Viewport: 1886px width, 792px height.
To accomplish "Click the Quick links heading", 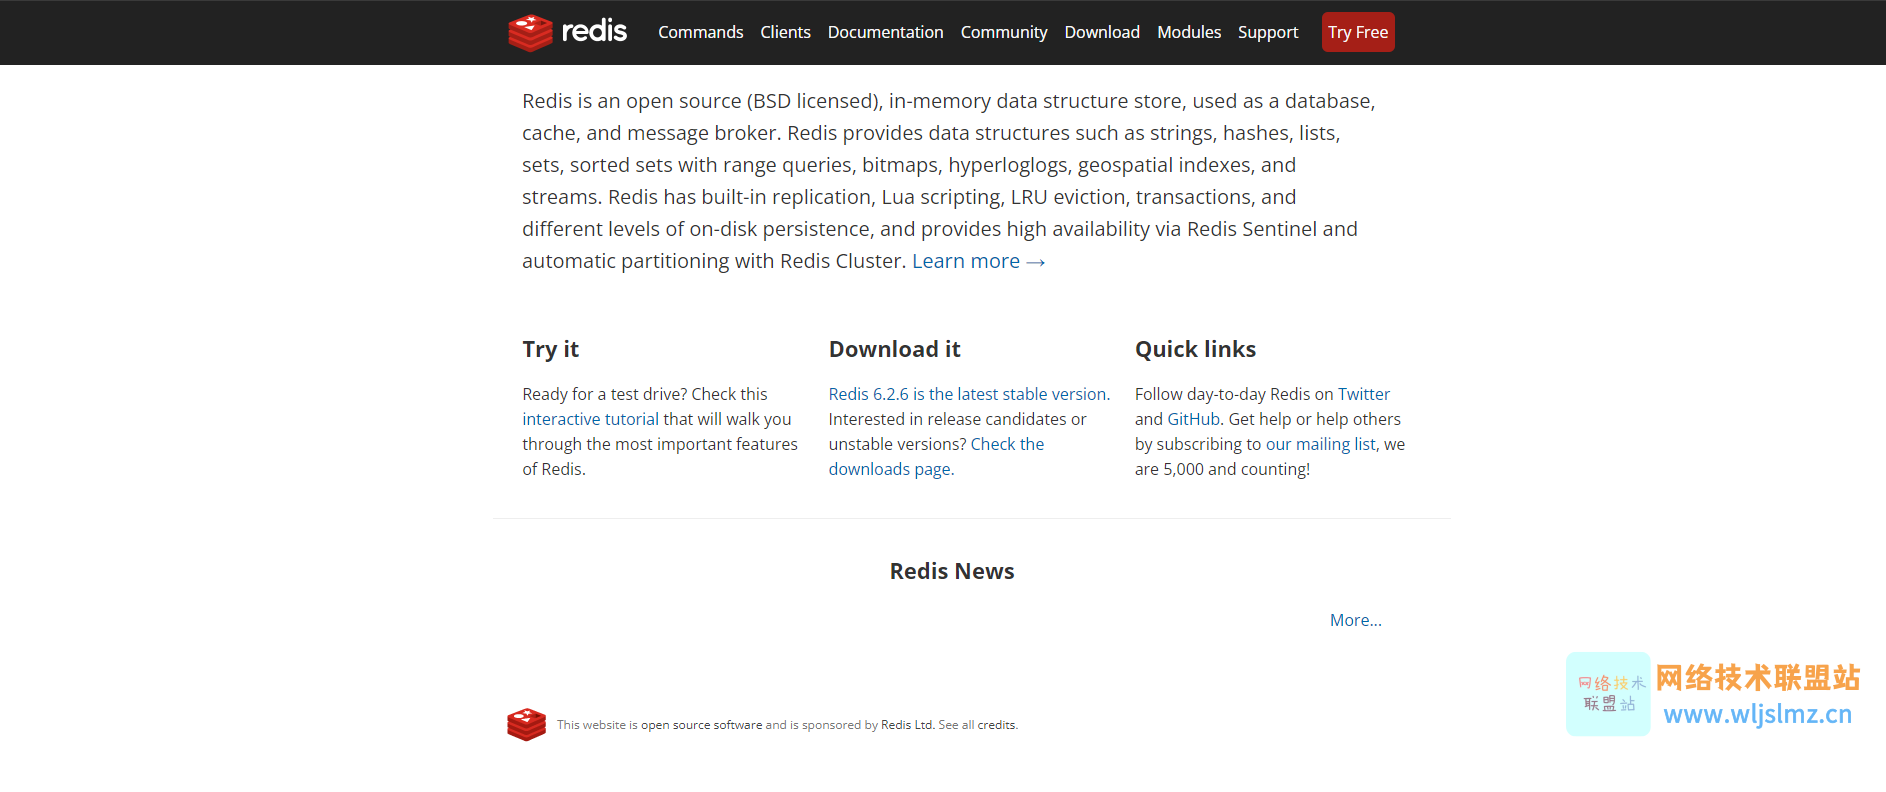I will 1195,349.
